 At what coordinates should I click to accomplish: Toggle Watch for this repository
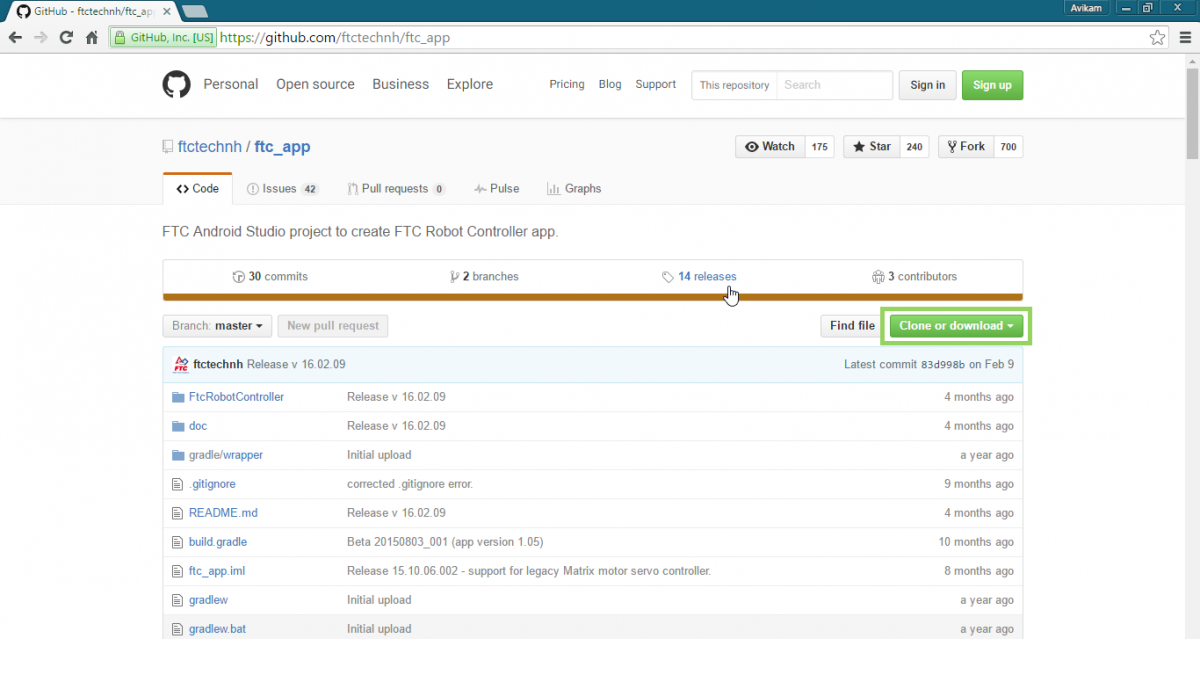(770, 146)
